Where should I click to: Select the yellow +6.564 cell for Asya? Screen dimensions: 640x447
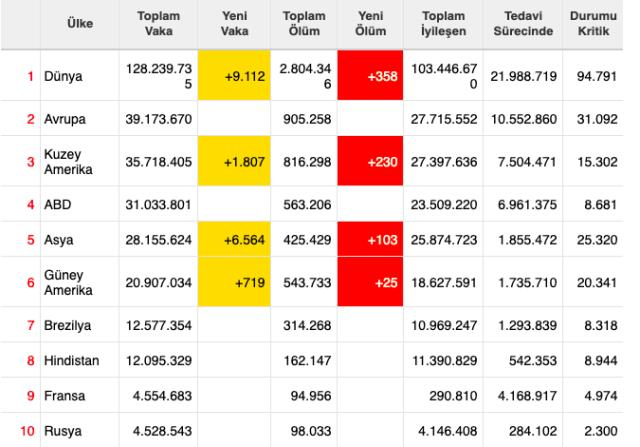[x=234, y=240]
